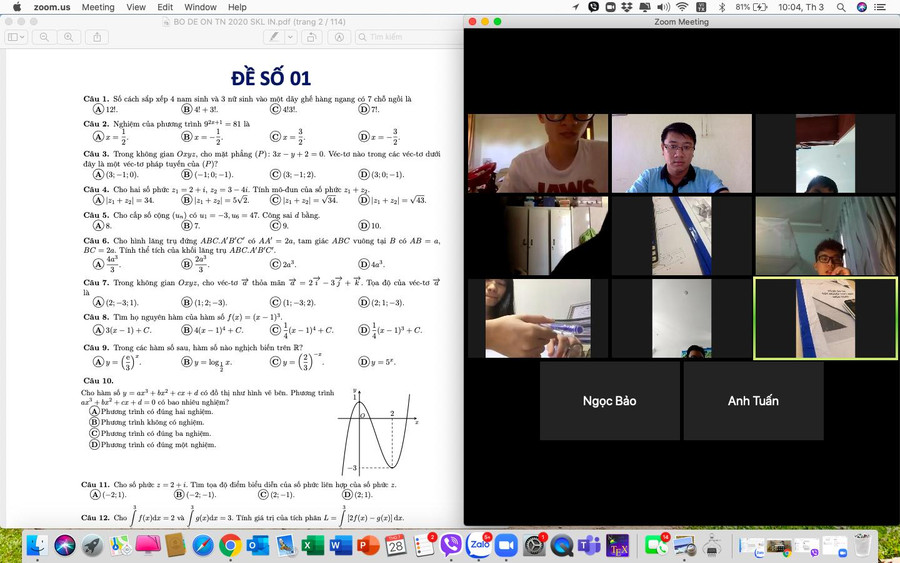Image resolution: width=900 pixels, height=563 pixels.
Task: Click the Share button in Preview toolbar
Action: click(98, 37)
